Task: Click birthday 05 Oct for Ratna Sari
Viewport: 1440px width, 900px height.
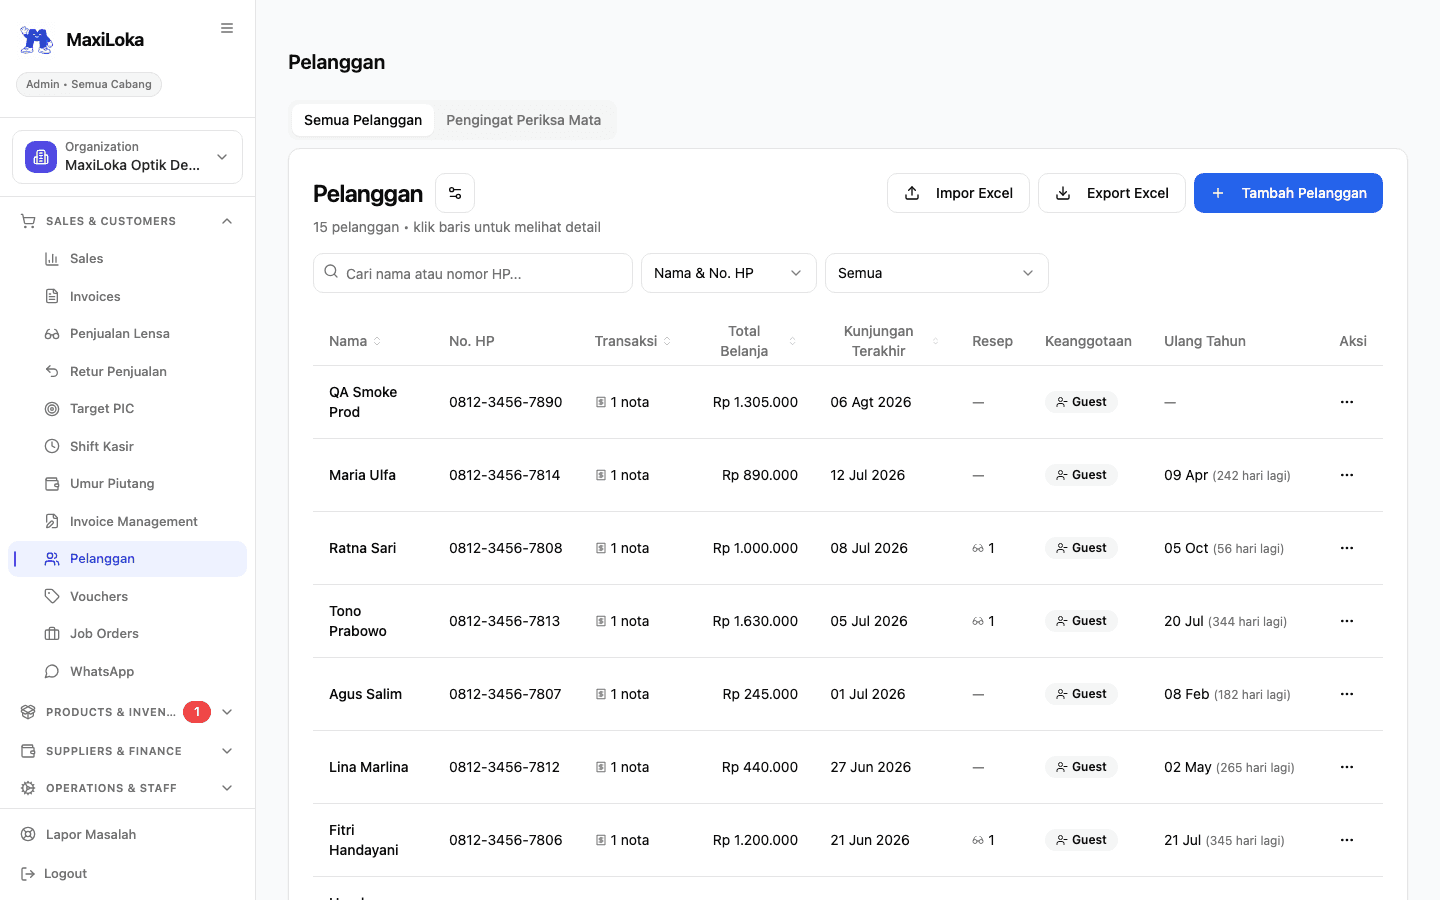Action: point(1186,548)
